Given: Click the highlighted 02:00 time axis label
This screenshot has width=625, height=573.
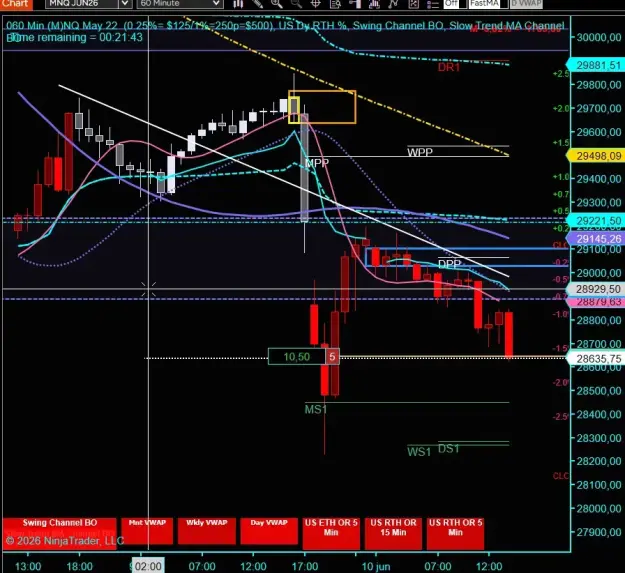Looking at the screenshot, I should click(148, 566).
